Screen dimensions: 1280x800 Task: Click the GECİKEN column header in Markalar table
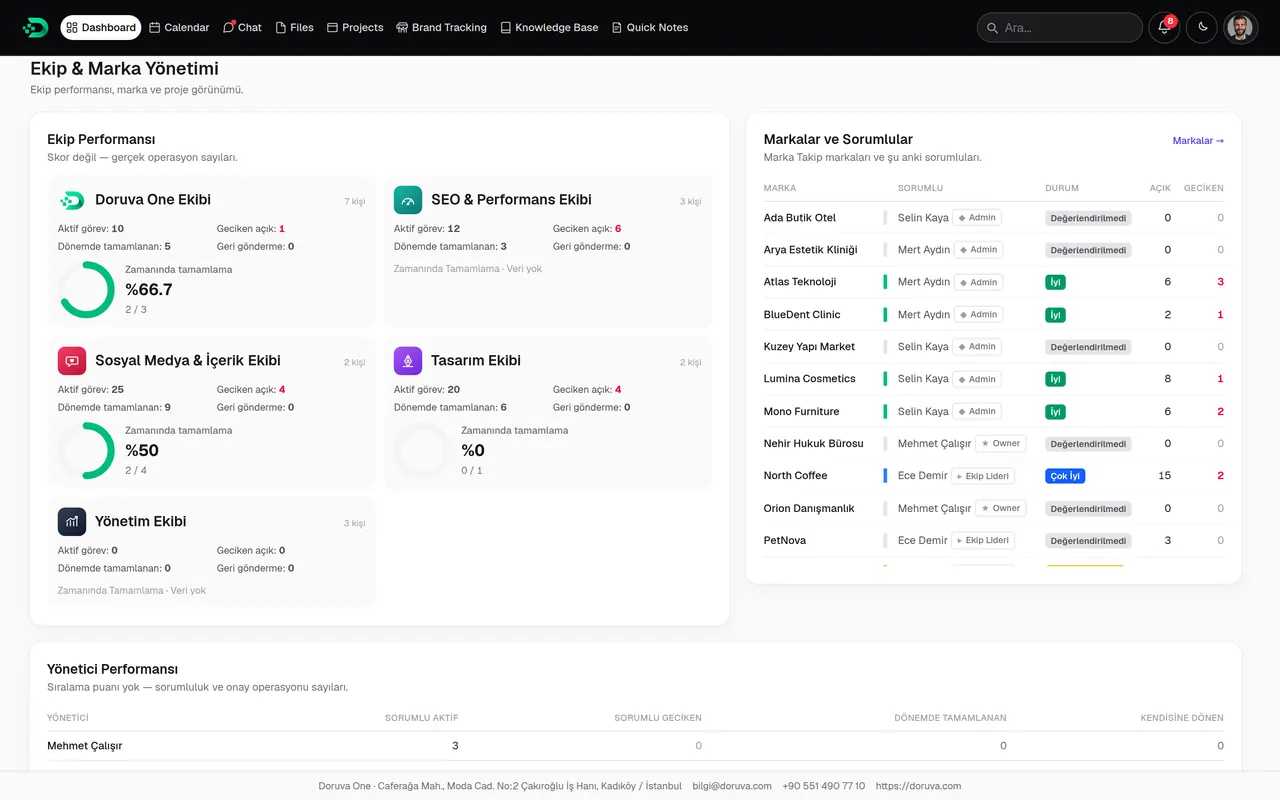pyautogui.click(x=1203, y=188)
